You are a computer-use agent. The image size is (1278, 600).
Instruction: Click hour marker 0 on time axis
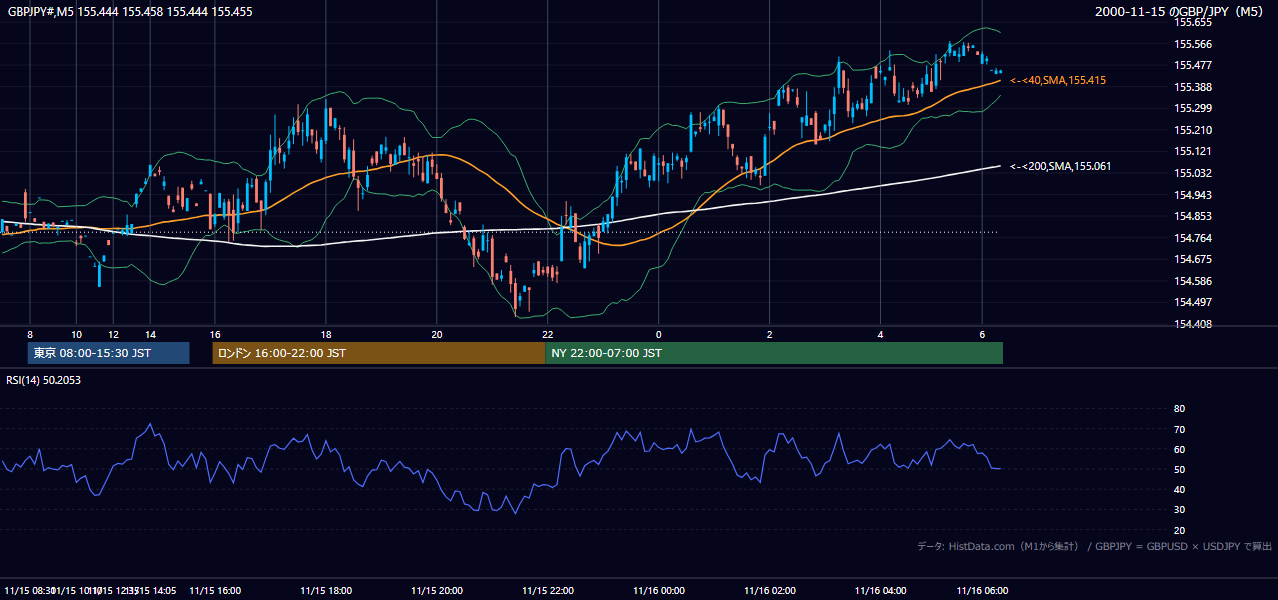659,334
